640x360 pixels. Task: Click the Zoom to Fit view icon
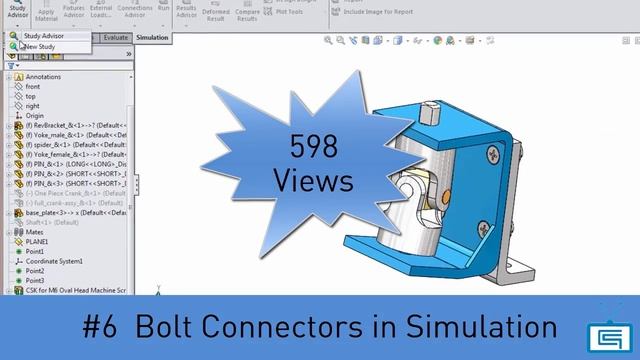328,40
